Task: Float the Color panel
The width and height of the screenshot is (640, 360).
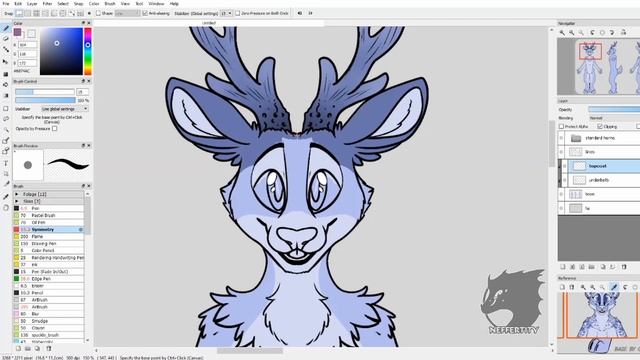Action: 83,23
